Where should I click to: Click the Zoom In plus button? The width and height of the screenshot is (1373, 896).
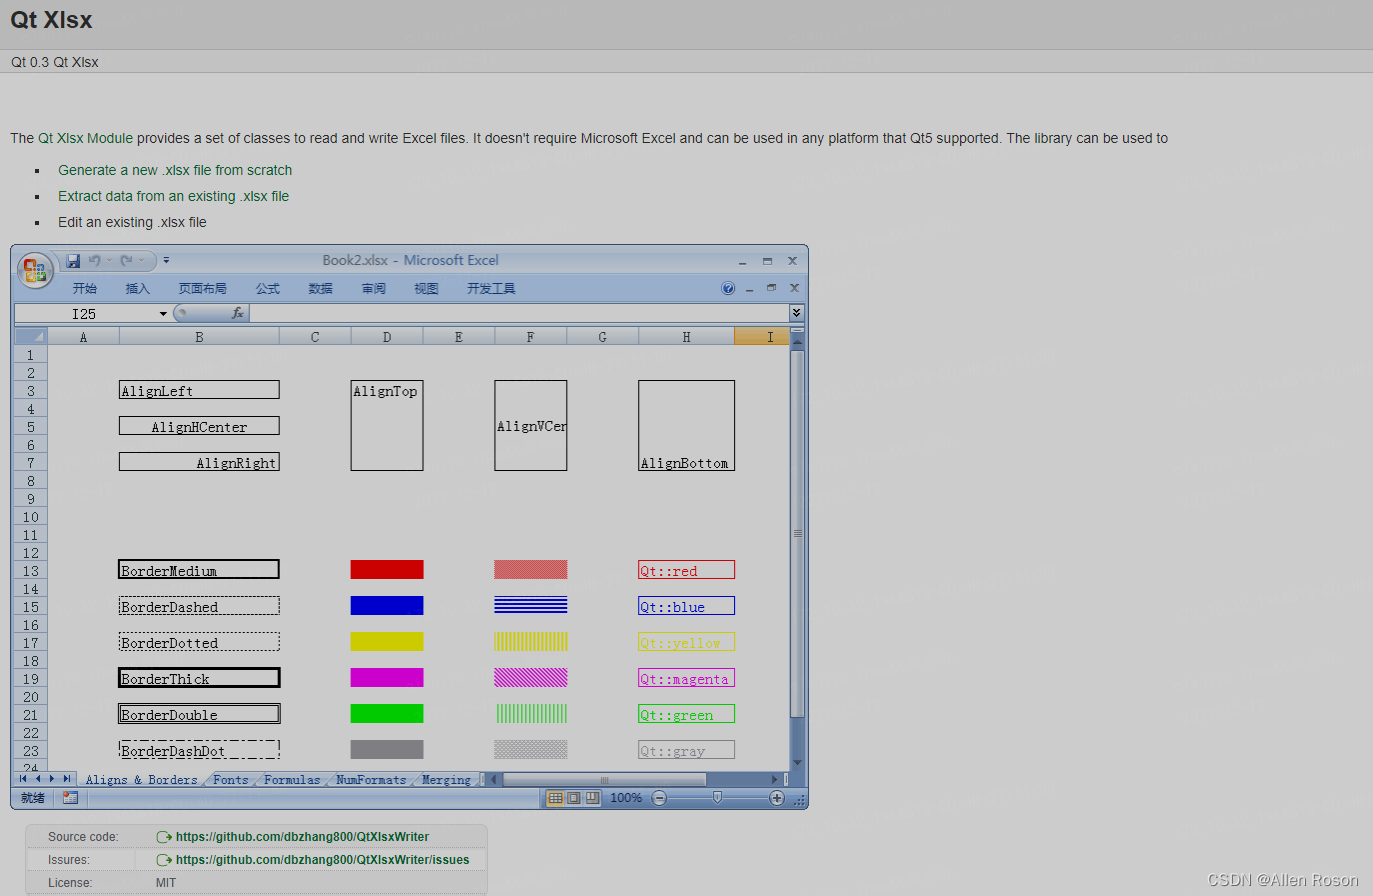click(777, 797)
